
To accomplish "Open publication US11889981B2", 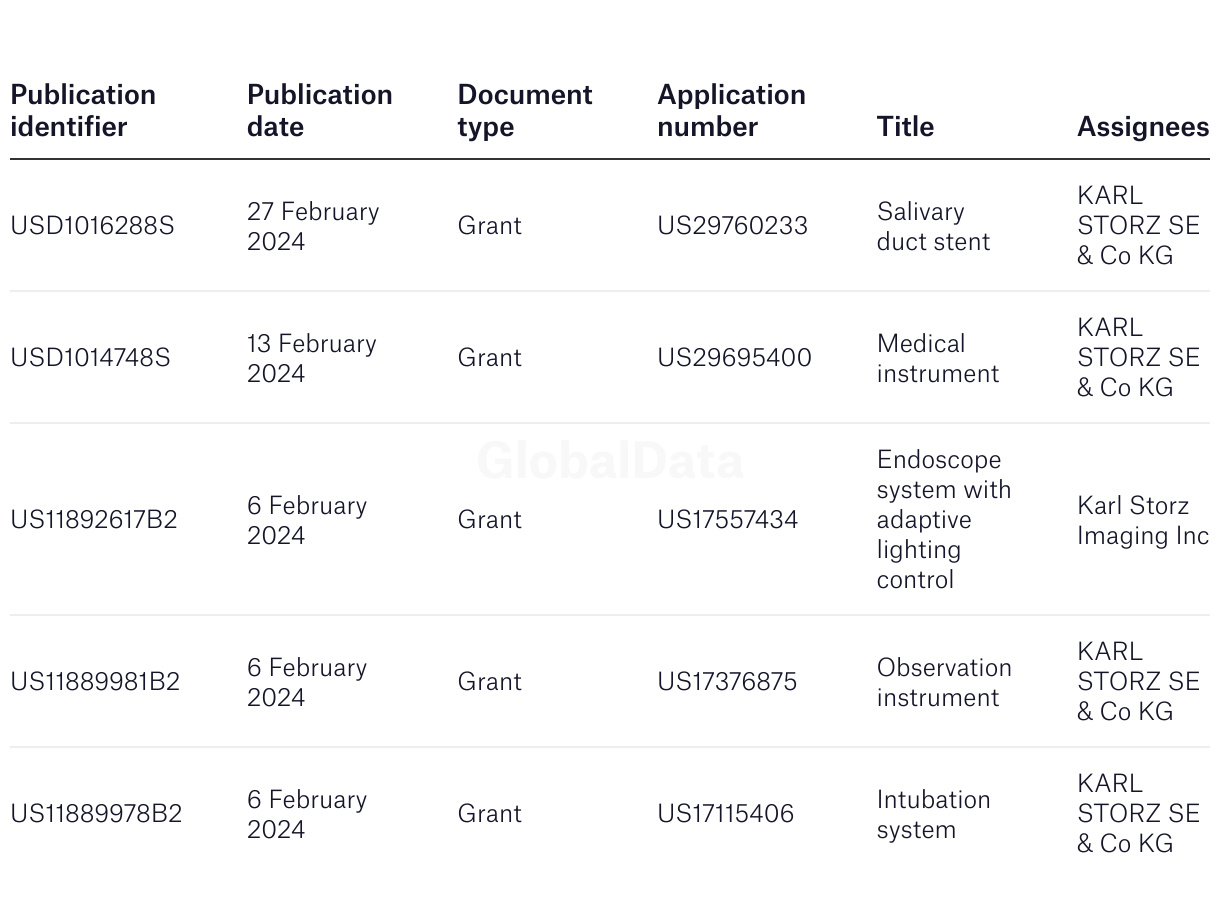I will [x=95, y=681].
